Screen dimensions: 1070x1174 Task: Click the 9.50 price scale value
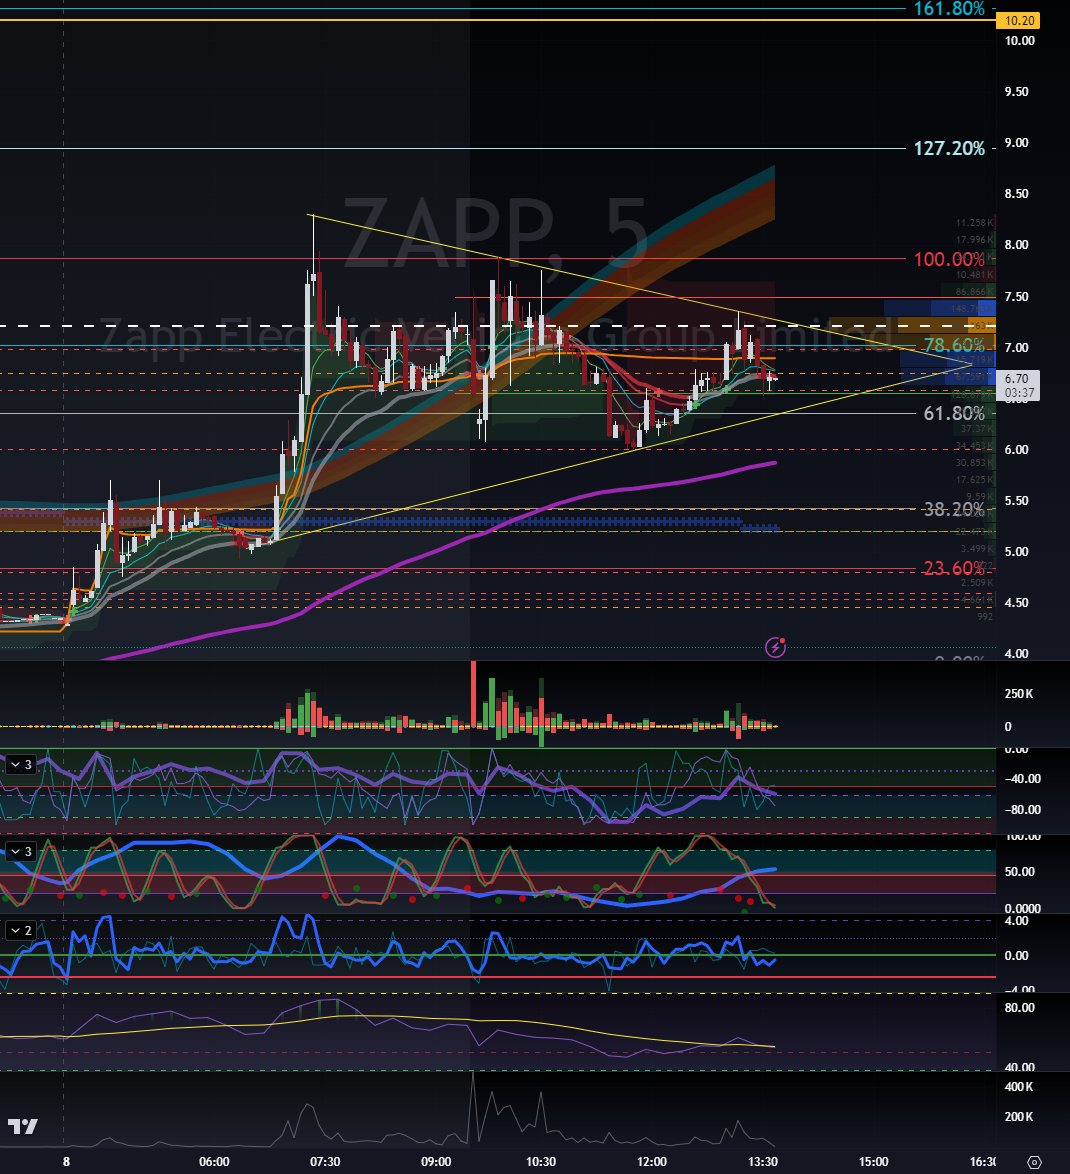pyautogui.click(x=1016, y=92)
